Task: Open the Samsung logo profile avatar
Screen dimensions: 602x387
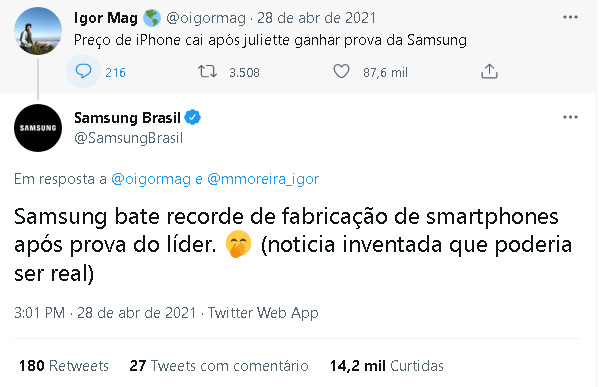Action: (38, 128)
